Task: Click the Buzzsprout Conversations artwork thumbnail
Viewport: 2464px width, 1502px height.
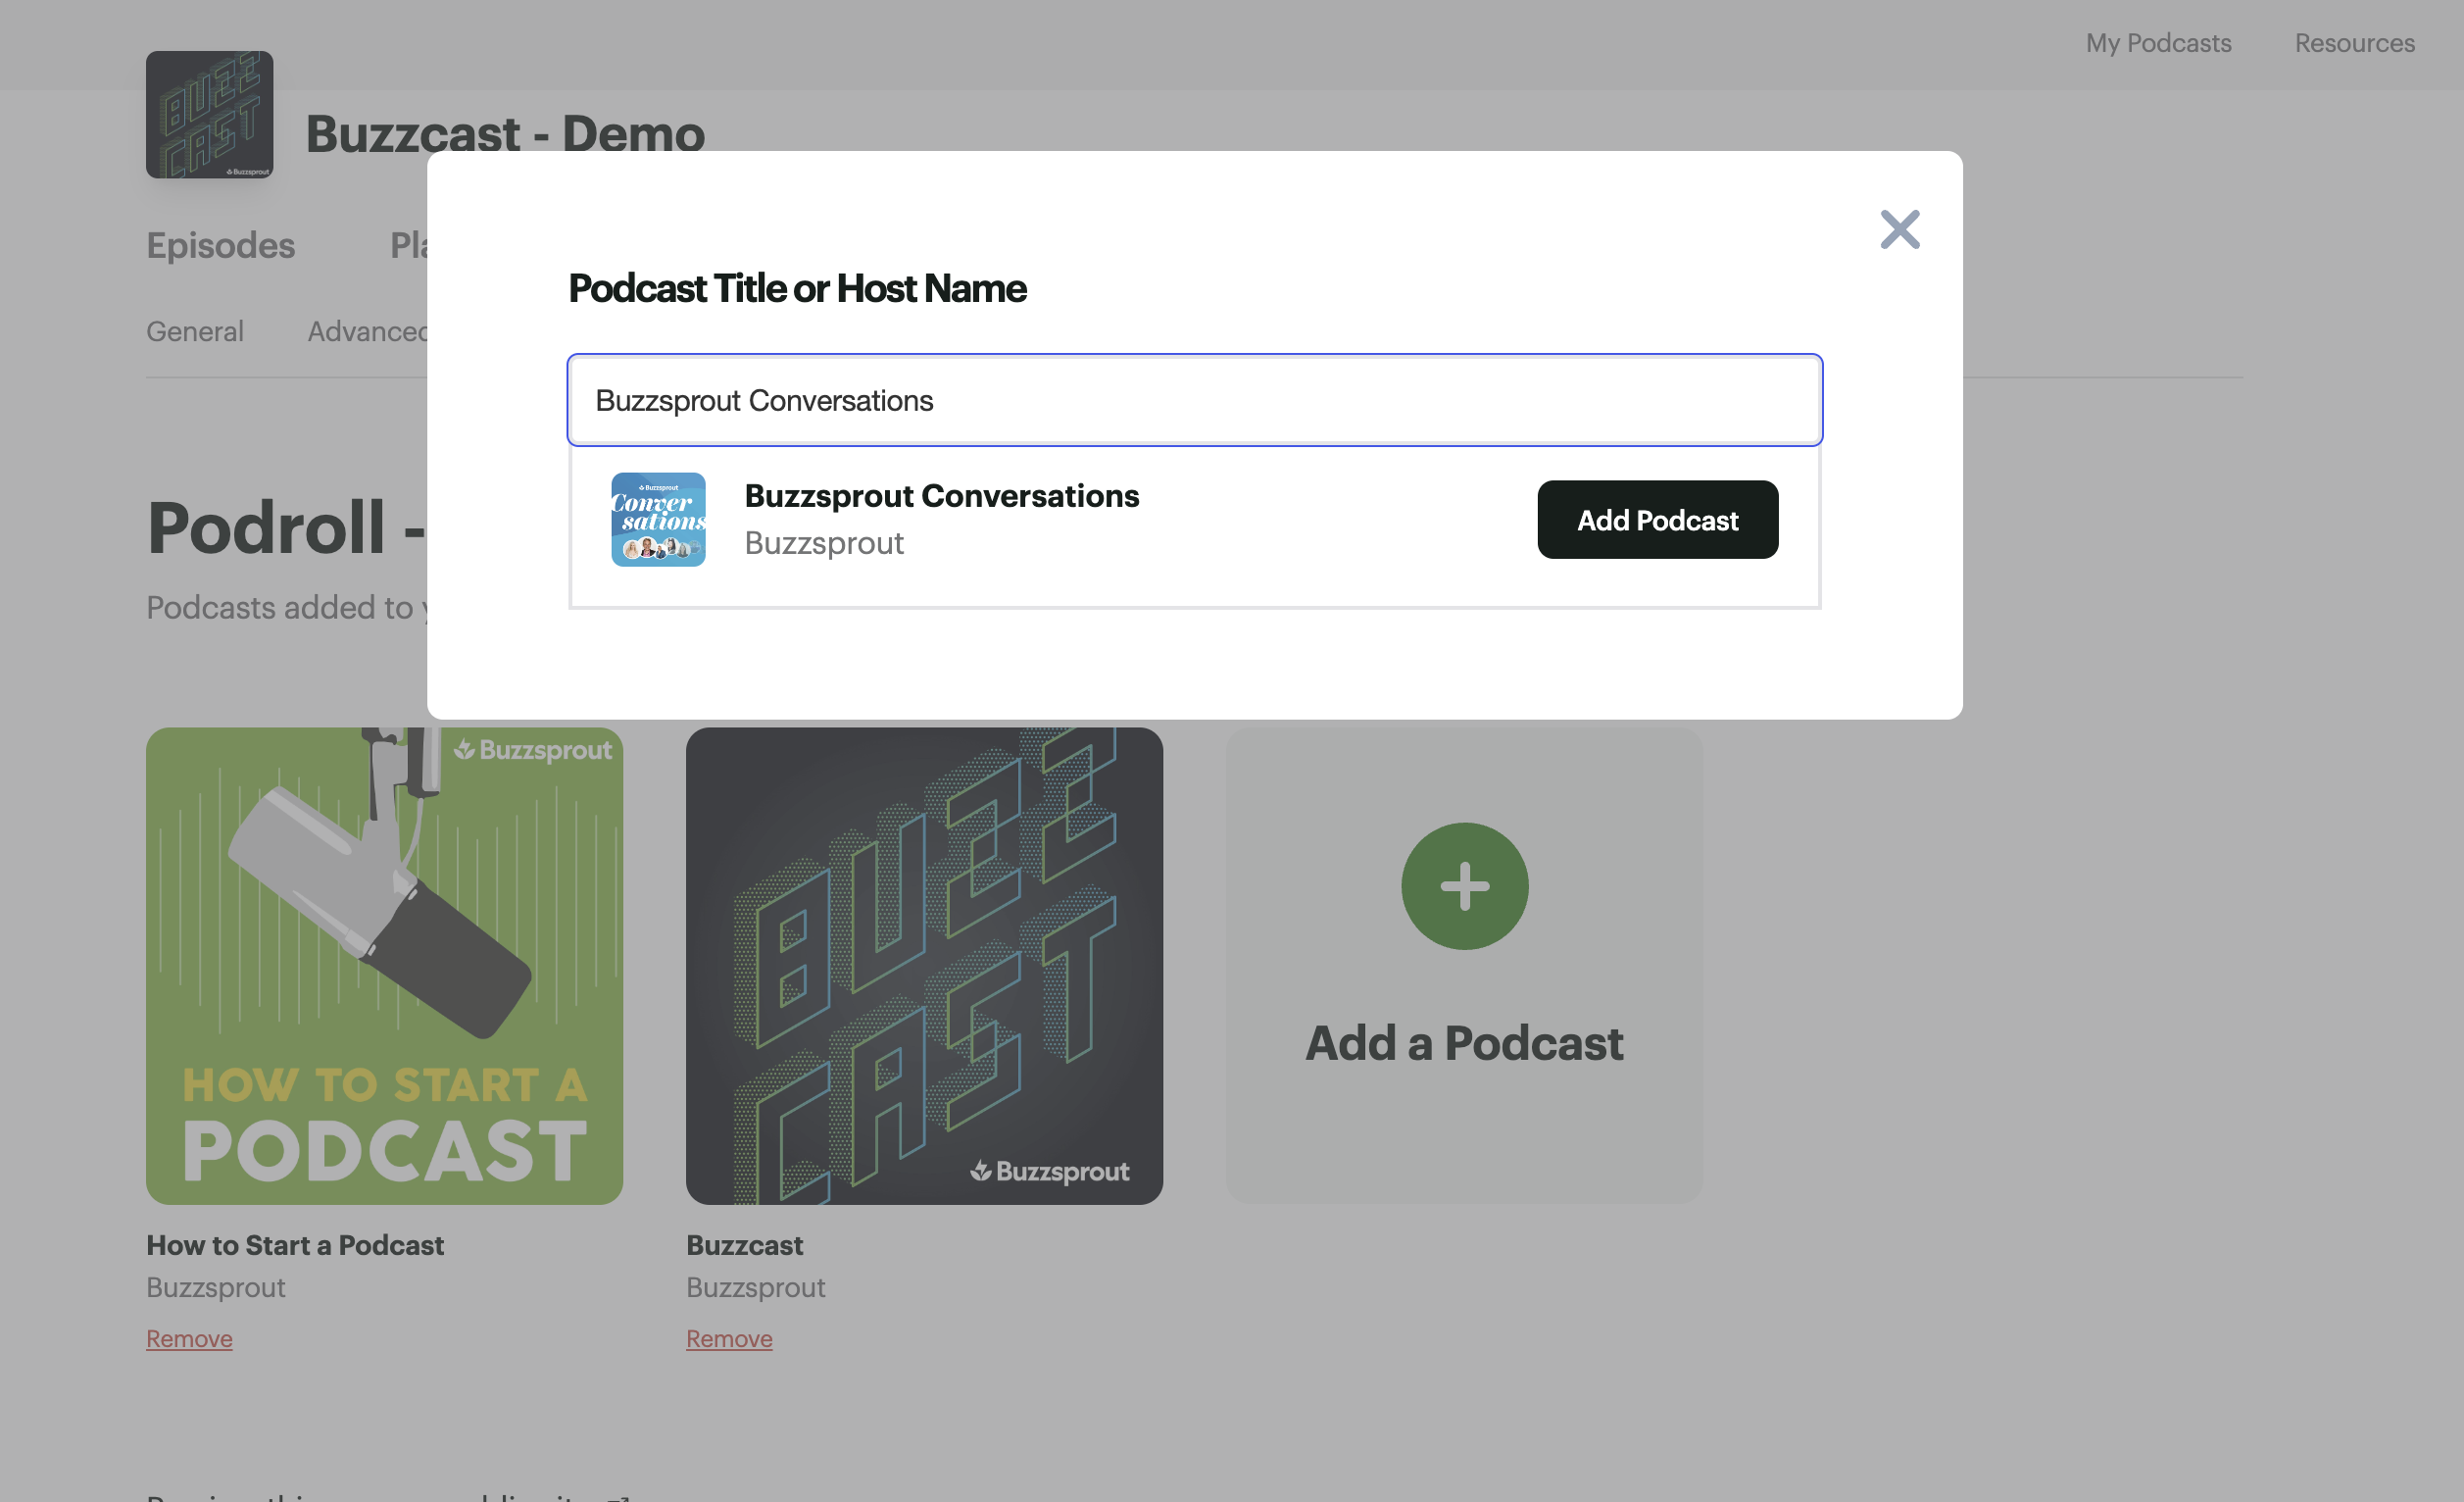Action: point(658,520)
